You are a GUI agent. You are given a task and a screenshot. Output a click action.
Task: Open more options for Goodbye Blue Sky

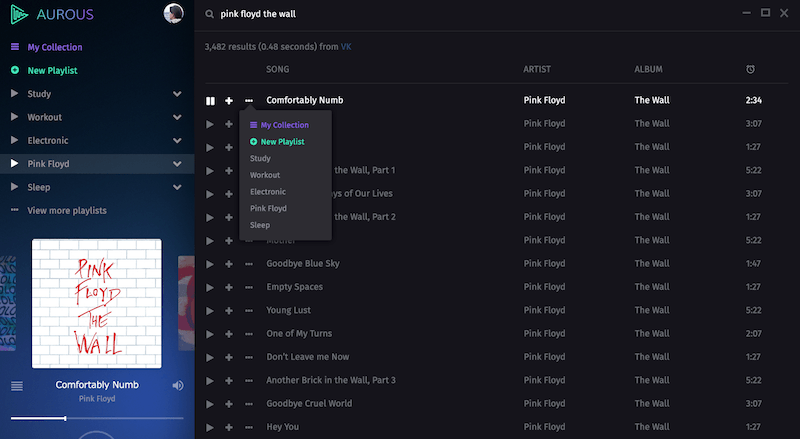tap(249, 264)
